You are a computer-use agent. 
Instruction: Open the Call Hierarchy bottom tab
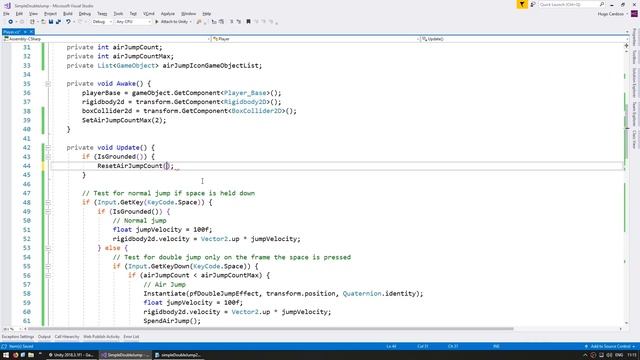pyautogui.click(x=67, y=337)
